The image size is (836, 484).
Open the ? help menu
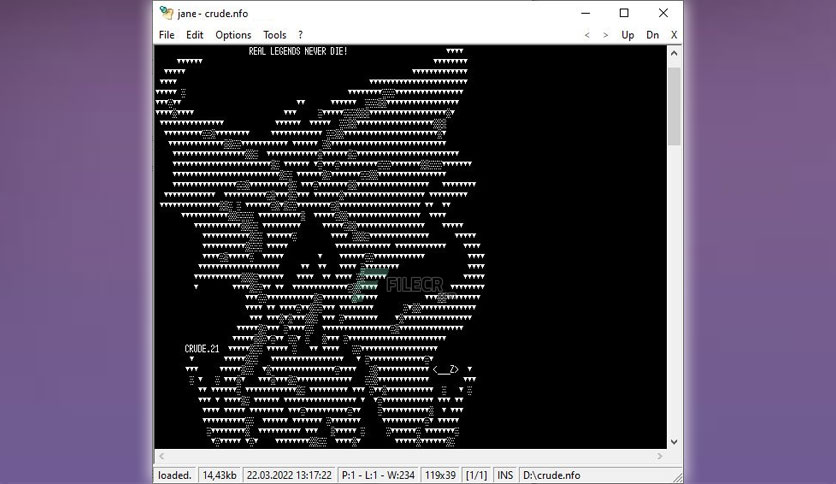300,35
